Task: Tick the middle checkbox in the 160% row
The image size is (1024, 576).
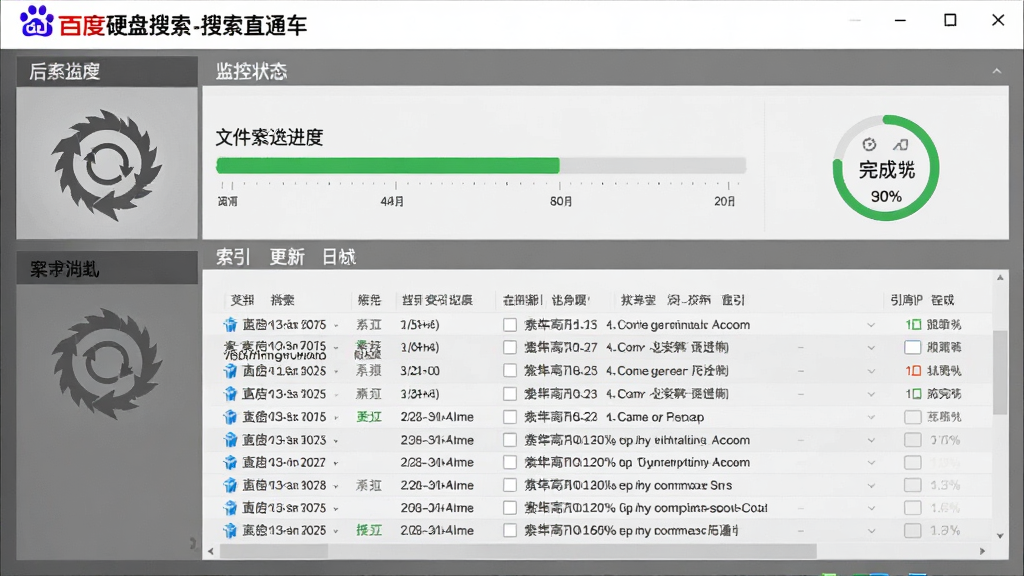Action: [510, 530]
